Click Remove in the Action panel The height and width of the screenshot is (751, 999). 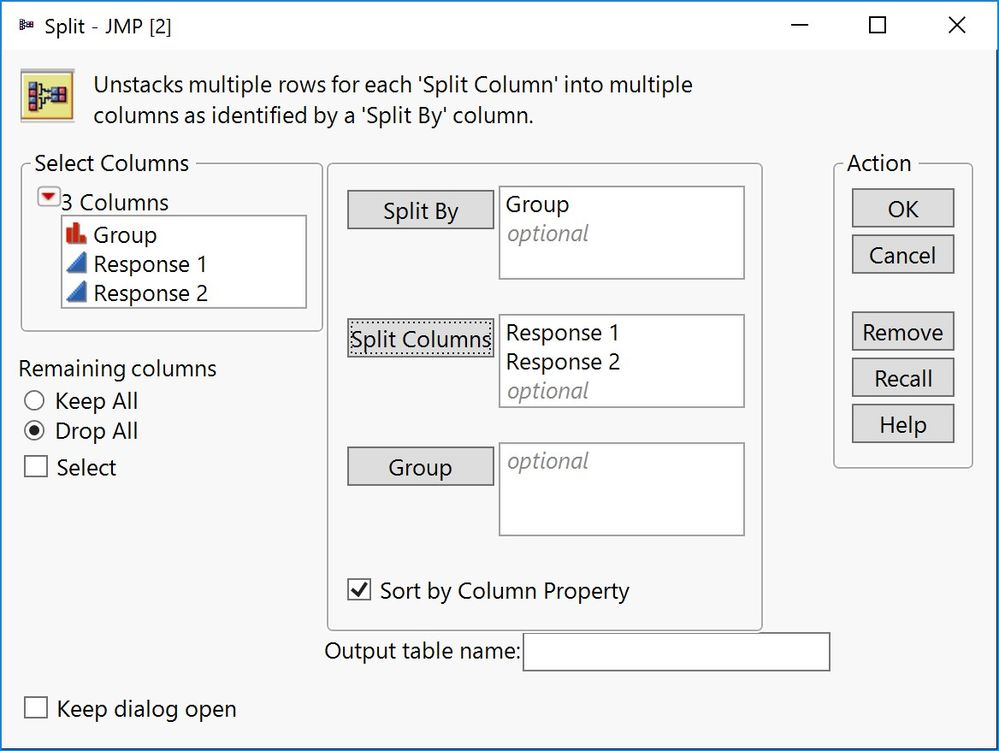pos(902,332)
